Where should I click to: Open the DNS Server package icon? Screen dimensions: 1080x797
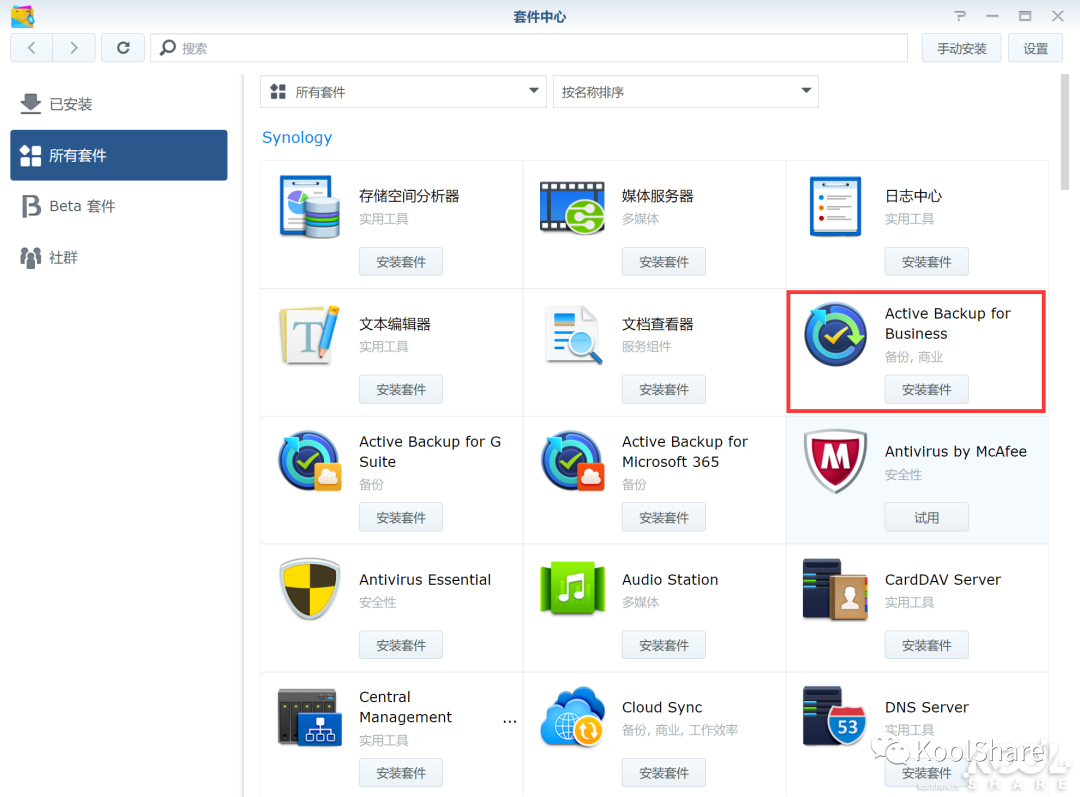click(x=835, y=717)
